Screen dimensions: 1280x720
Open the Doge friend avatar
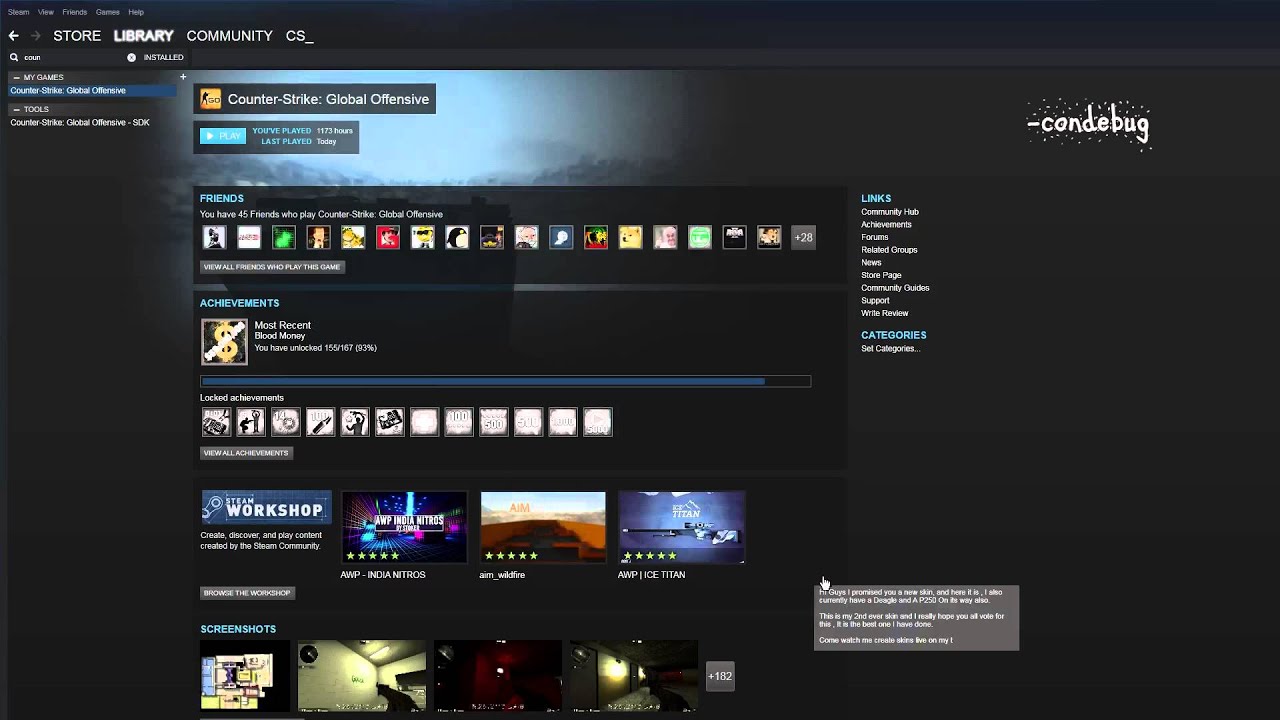[x=630, y=237]
